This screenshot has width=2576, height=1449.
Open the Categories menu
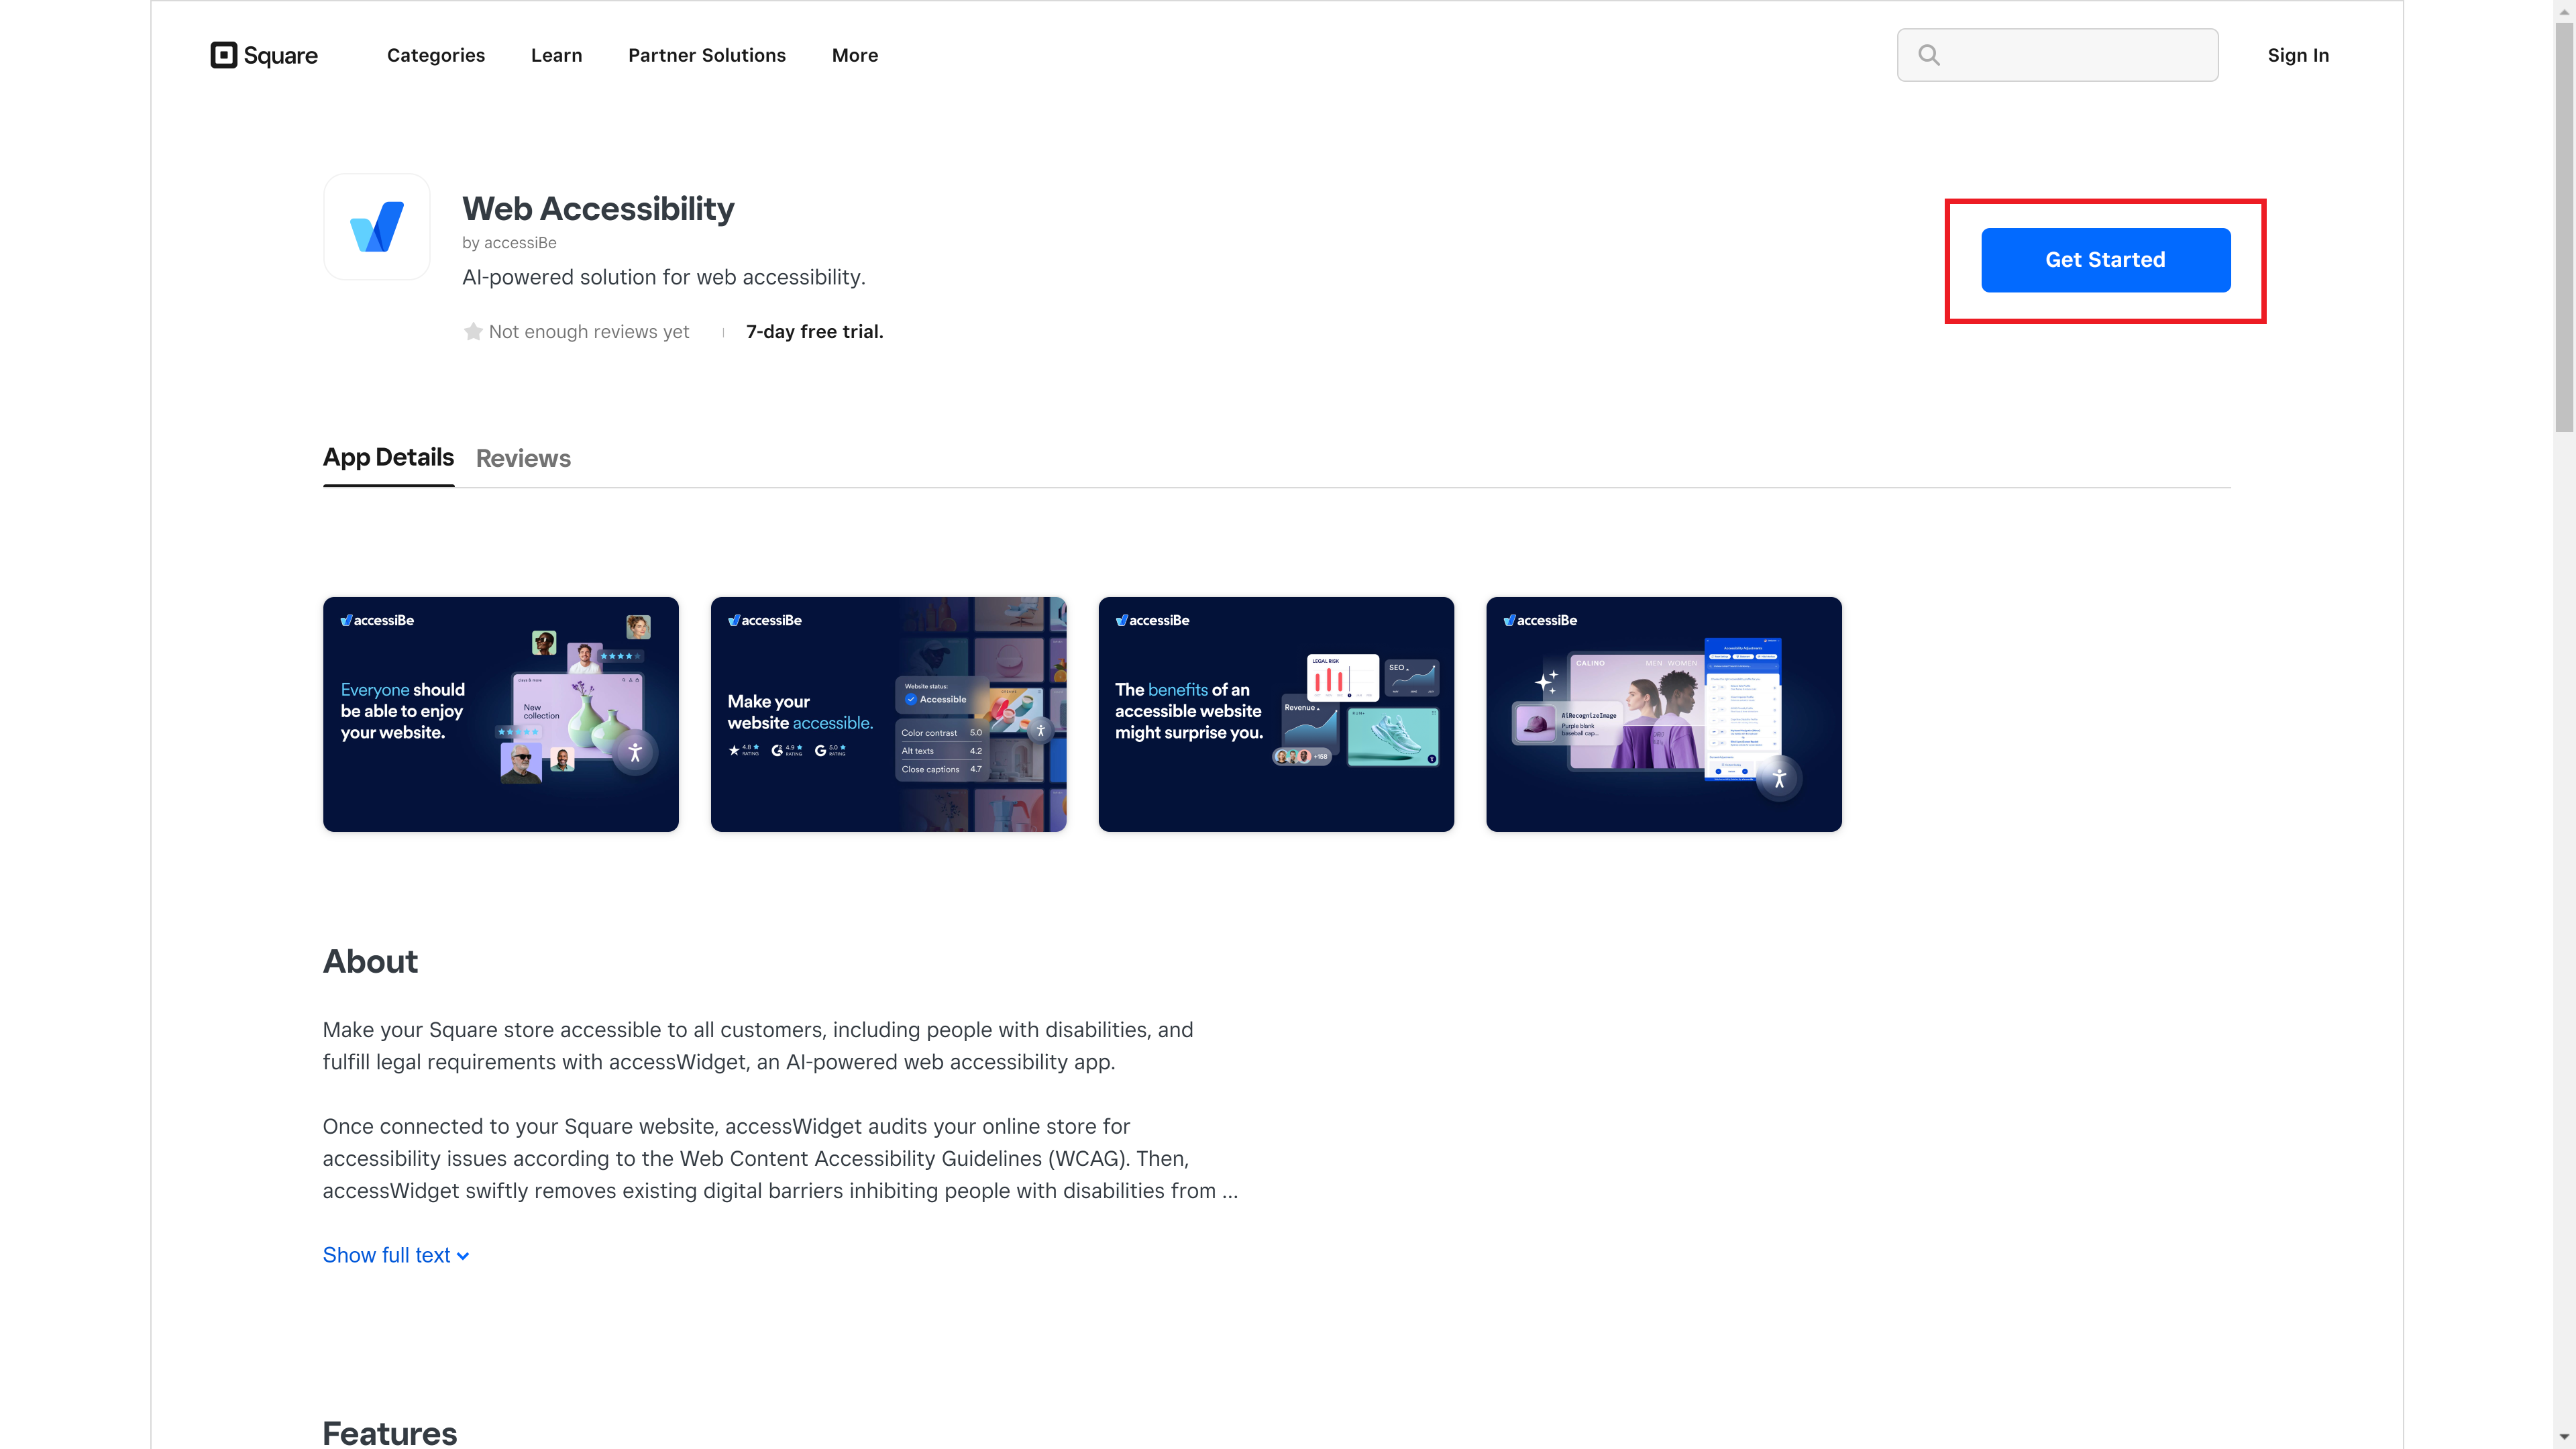pos(435,55)
